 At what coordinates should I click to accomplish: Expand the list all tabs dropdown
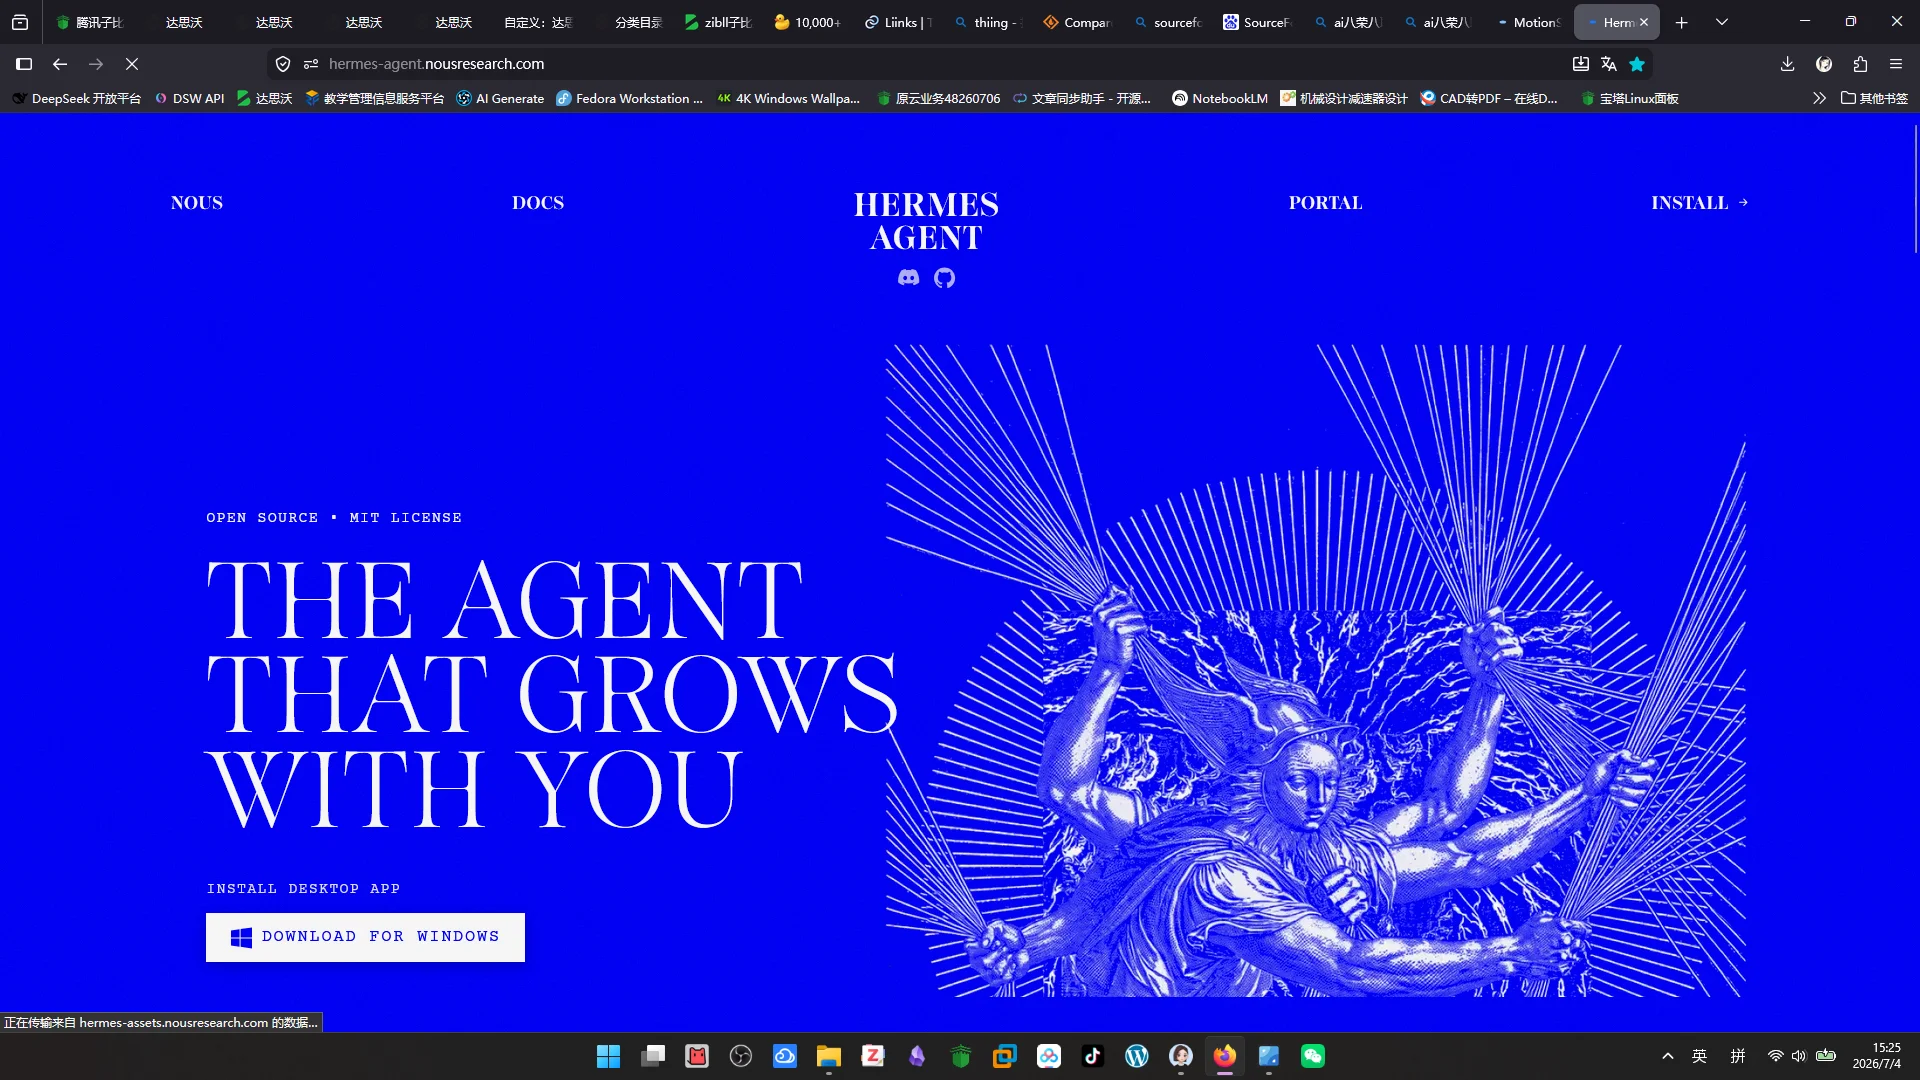click(x=1722, y=22)
